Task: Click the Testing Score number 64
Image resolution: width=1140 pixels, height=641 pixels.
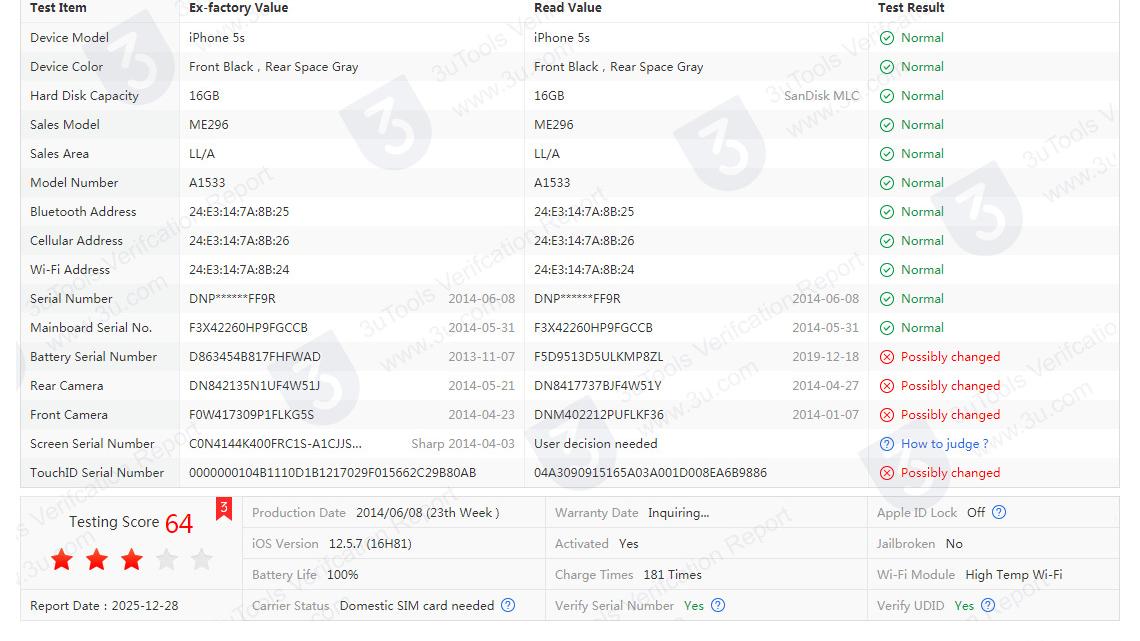Action: pyautogui.click(x=179, y=523)
